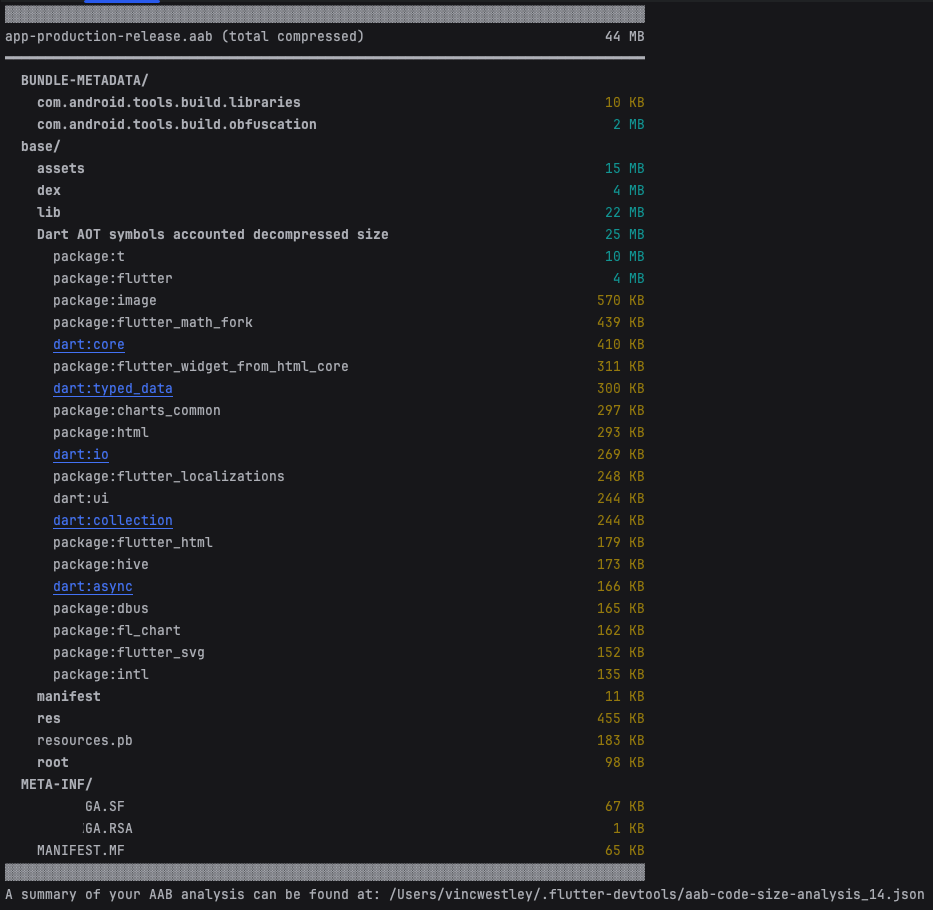Screen dimensions: 933x910
Task: Click the MANIFEST.MF entry
Action: tap(81, 851)
